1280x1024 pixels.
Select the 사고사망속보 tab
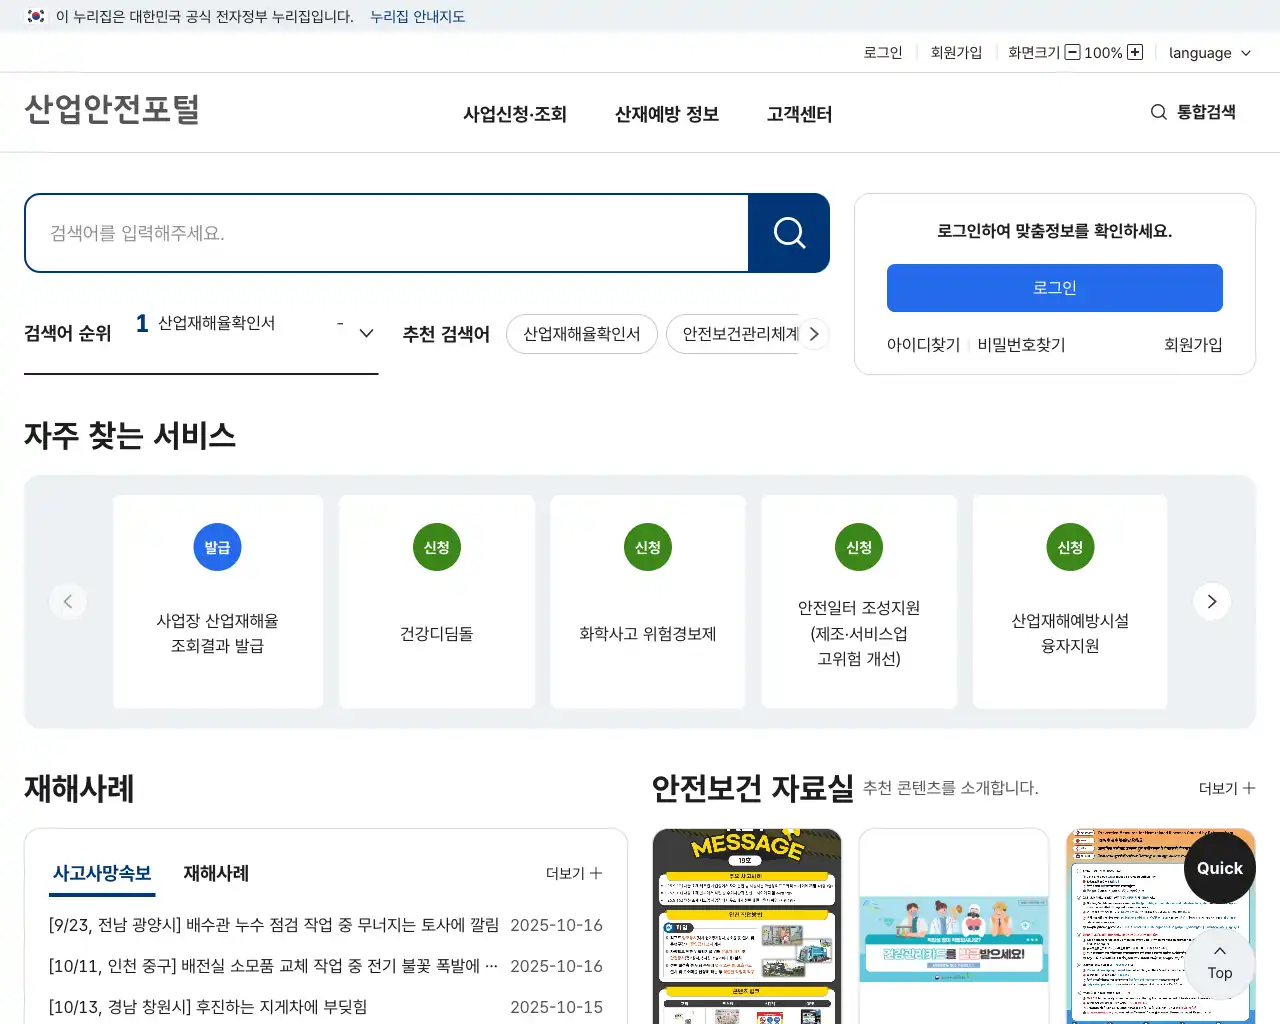click(102, 873)
